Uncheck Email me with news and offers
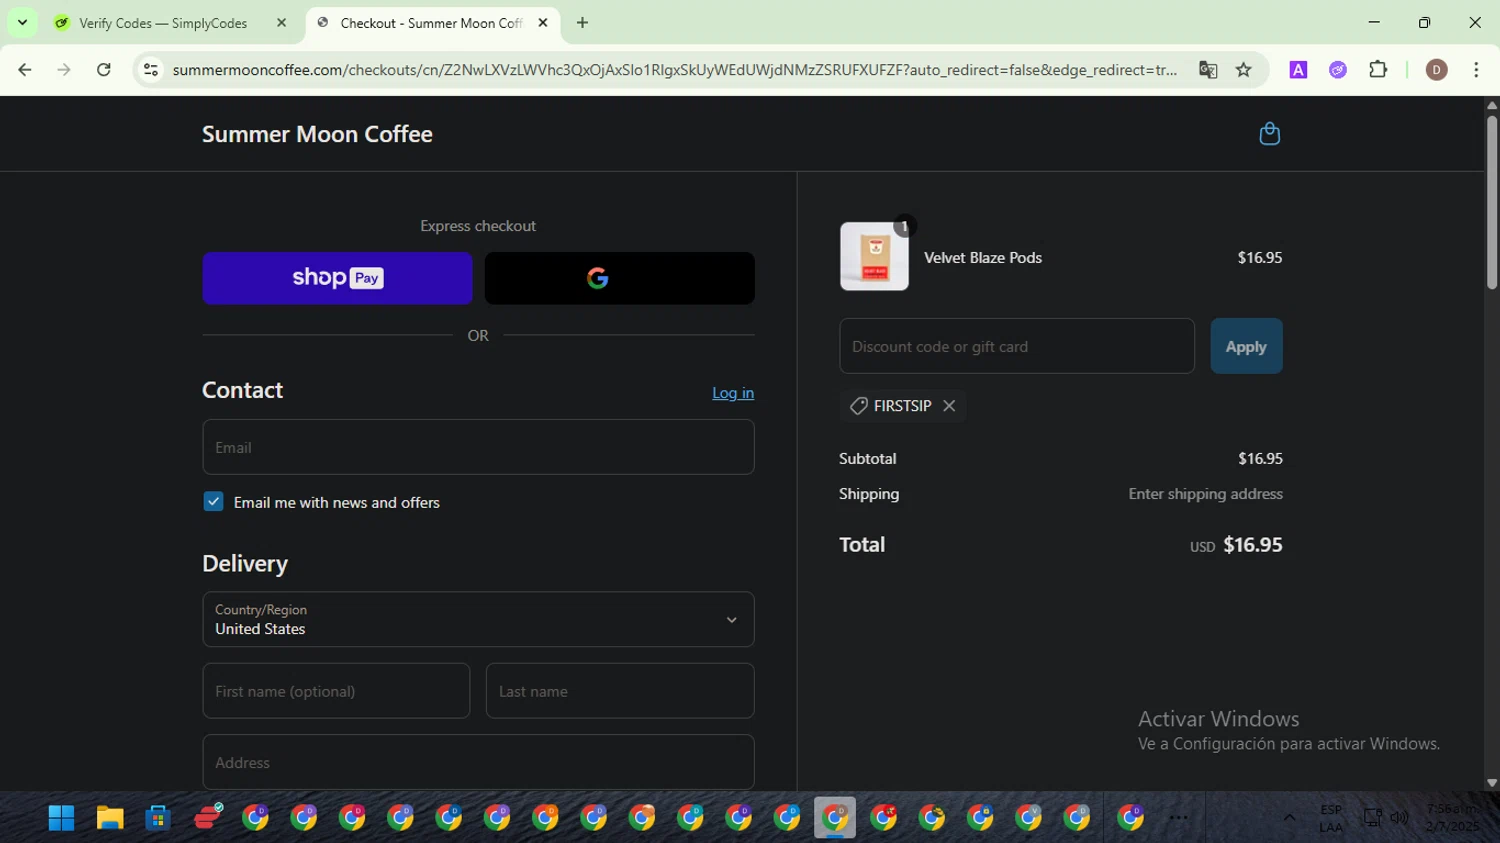 tap(213, 502)
